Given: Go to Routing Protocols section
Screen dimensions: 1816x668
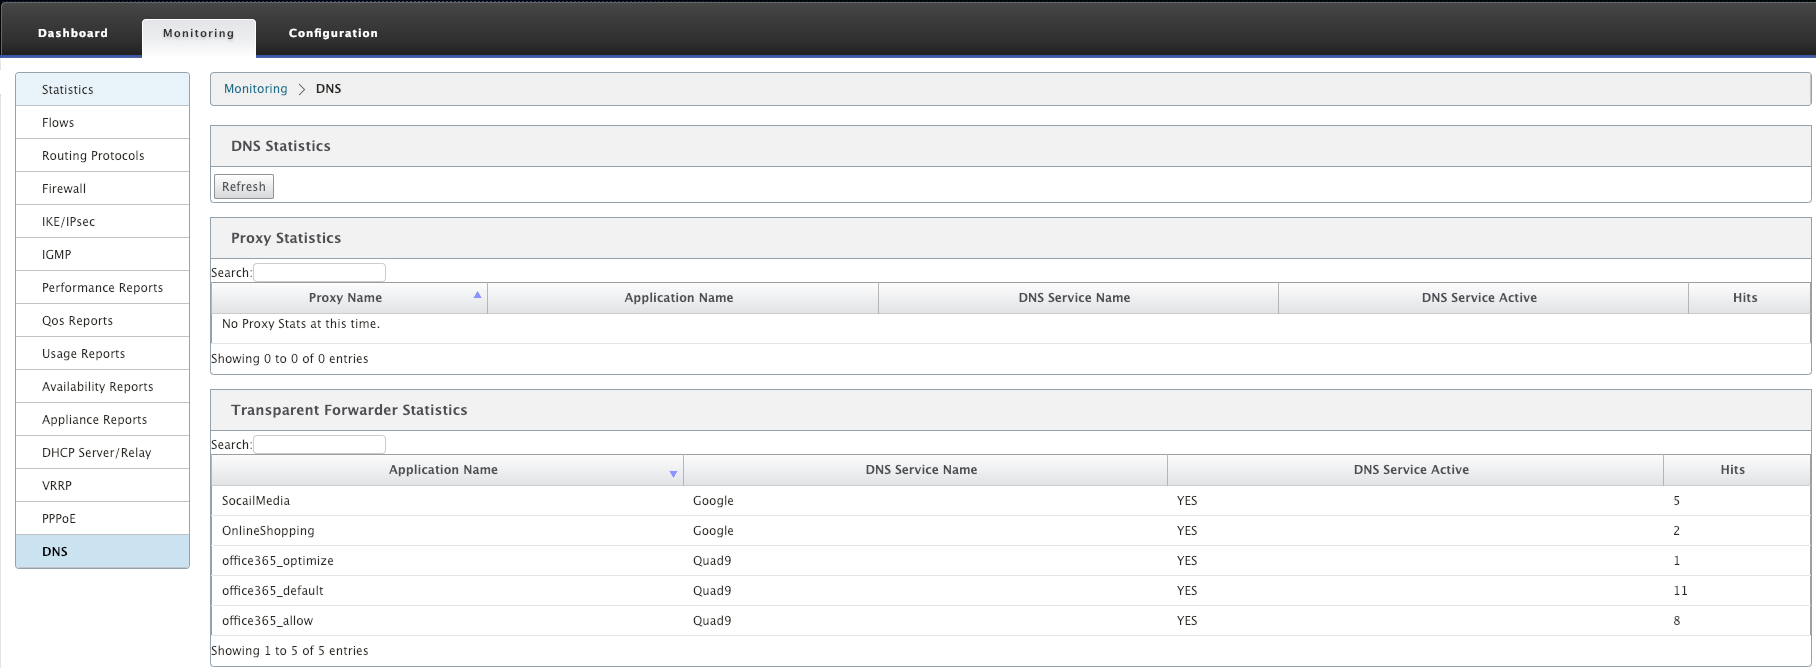Looking at the screenshot, I should pos(102,156).
